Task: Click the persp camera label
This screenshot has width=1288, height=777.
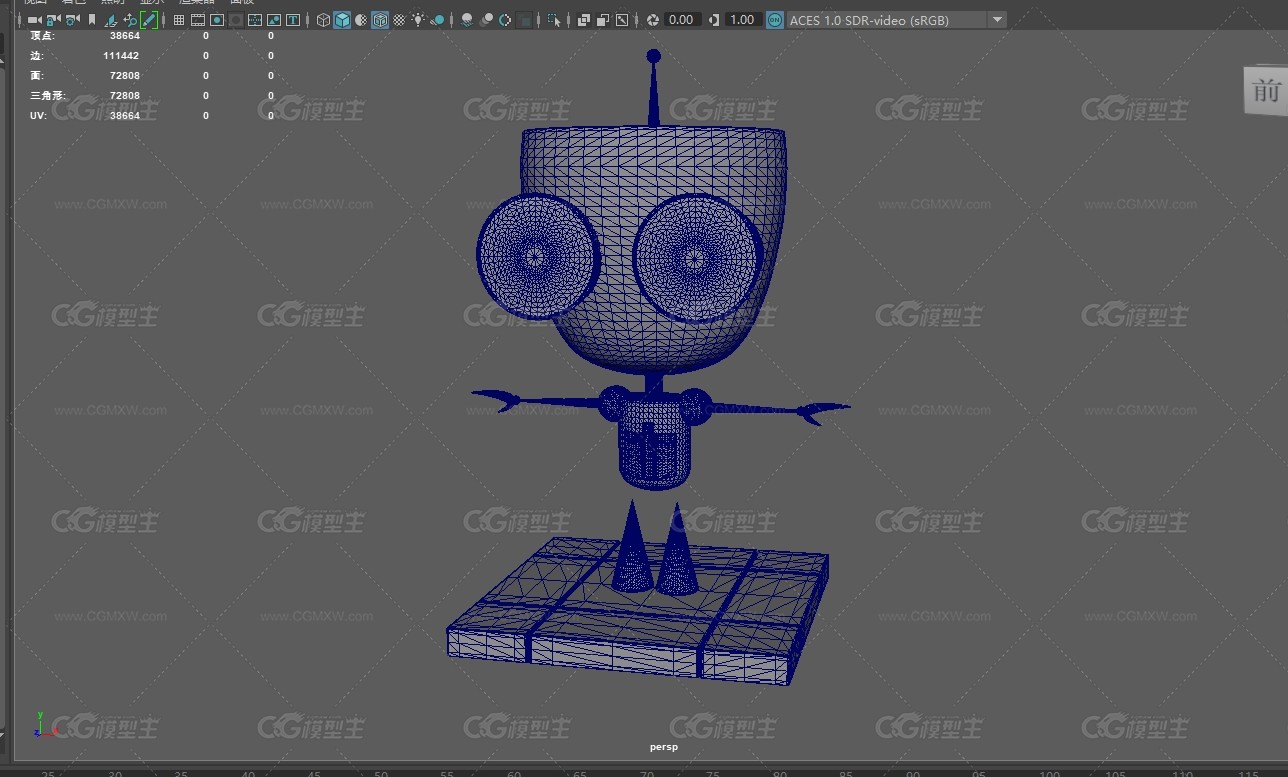Action: coord(663,746)
